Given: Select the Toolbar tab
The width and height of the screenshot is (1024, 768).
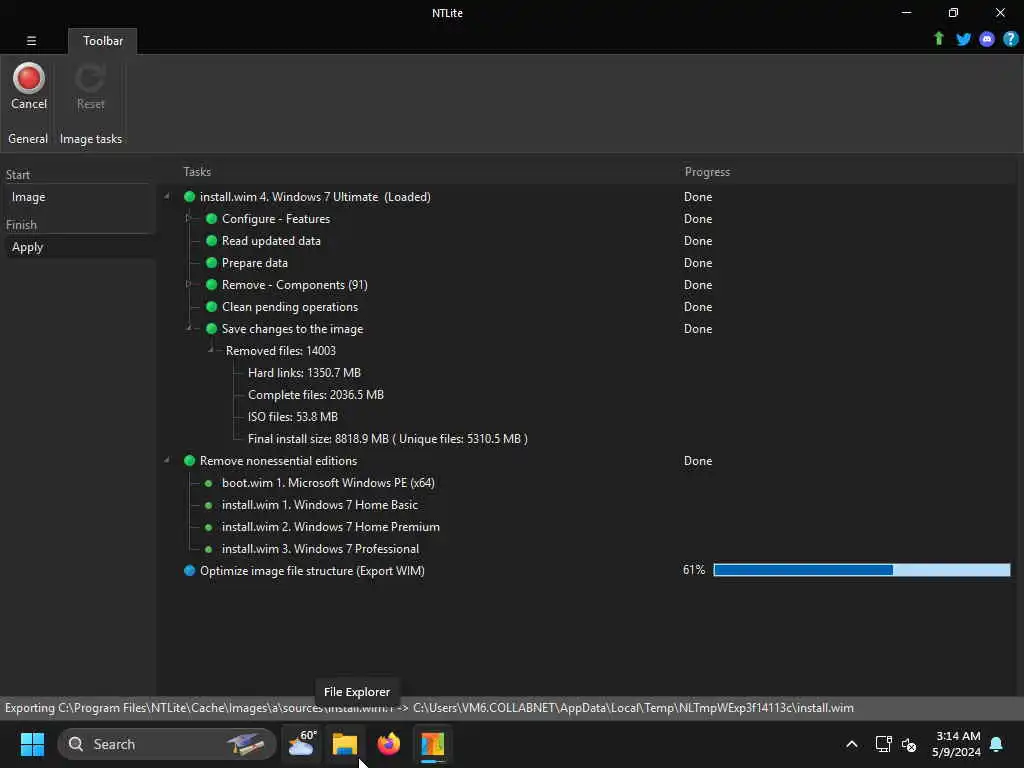Looking at the screenshot, I should pos(103,40).
